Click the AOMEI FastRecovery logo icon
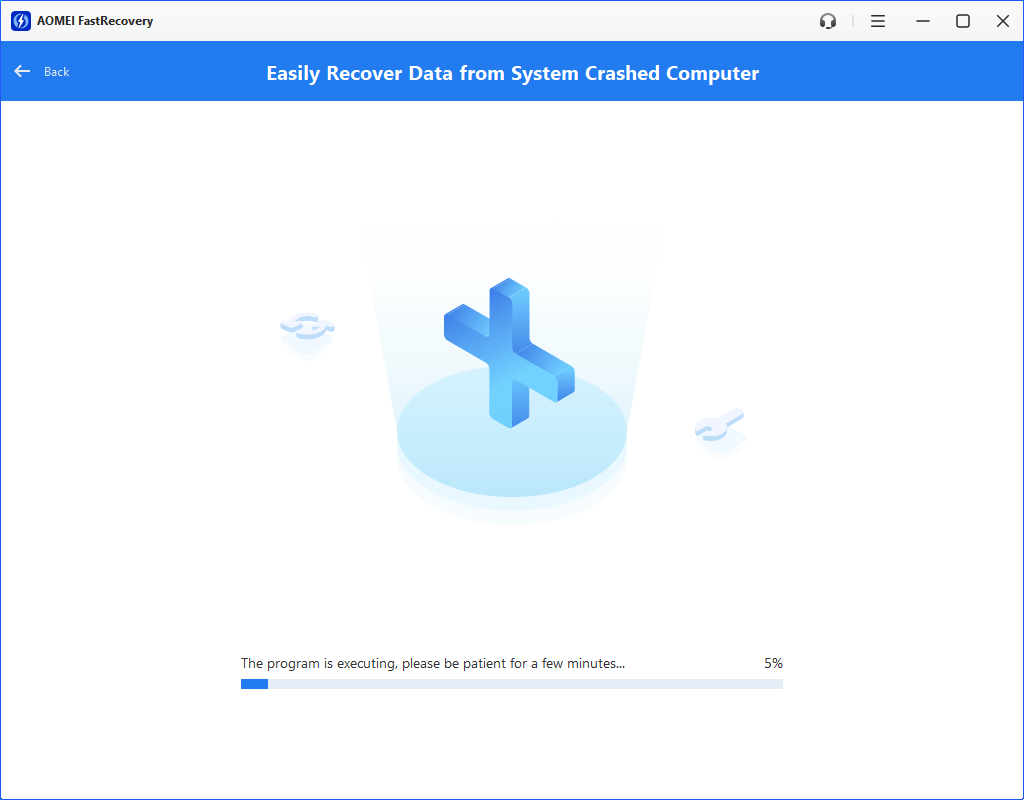Viewport: 1024px width, 800px height. [x=21, y=21]
